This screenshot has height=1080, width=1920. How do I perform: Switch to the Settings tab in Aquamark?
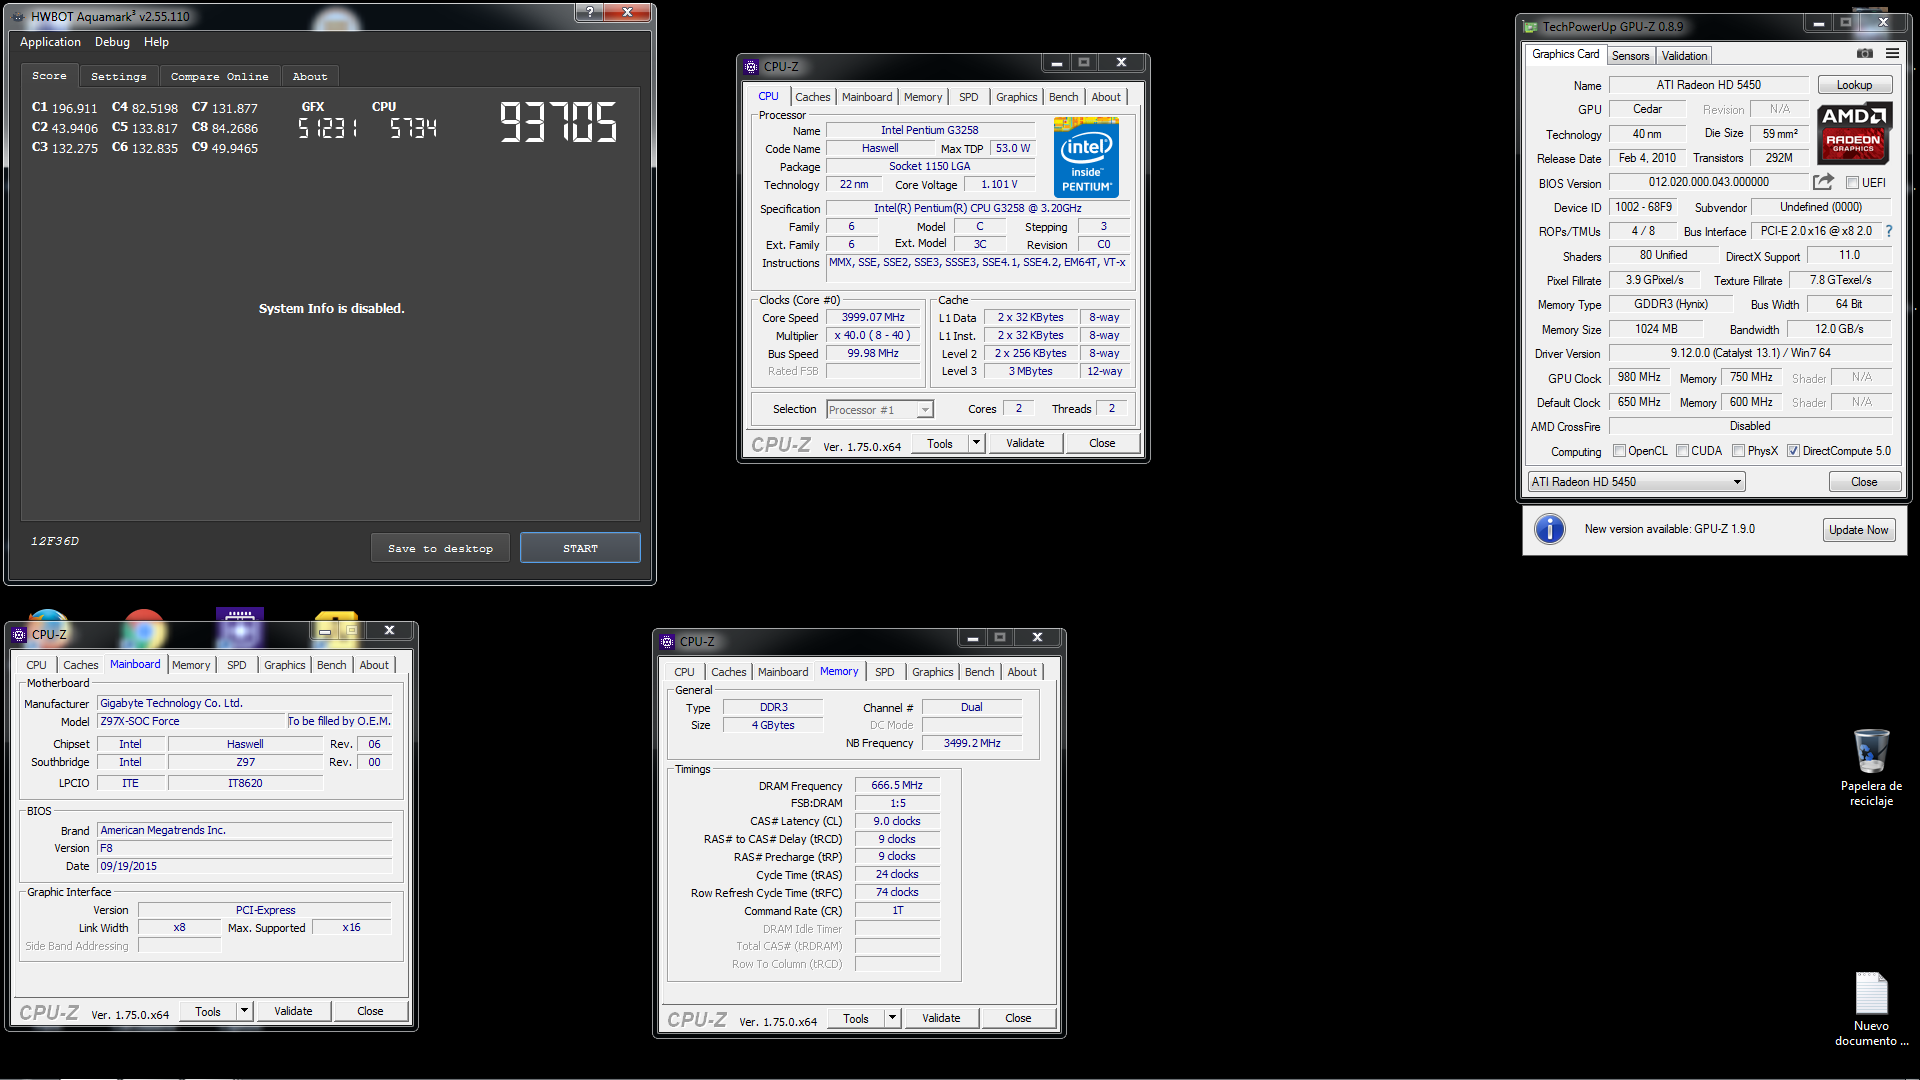(x=118, y=76)
